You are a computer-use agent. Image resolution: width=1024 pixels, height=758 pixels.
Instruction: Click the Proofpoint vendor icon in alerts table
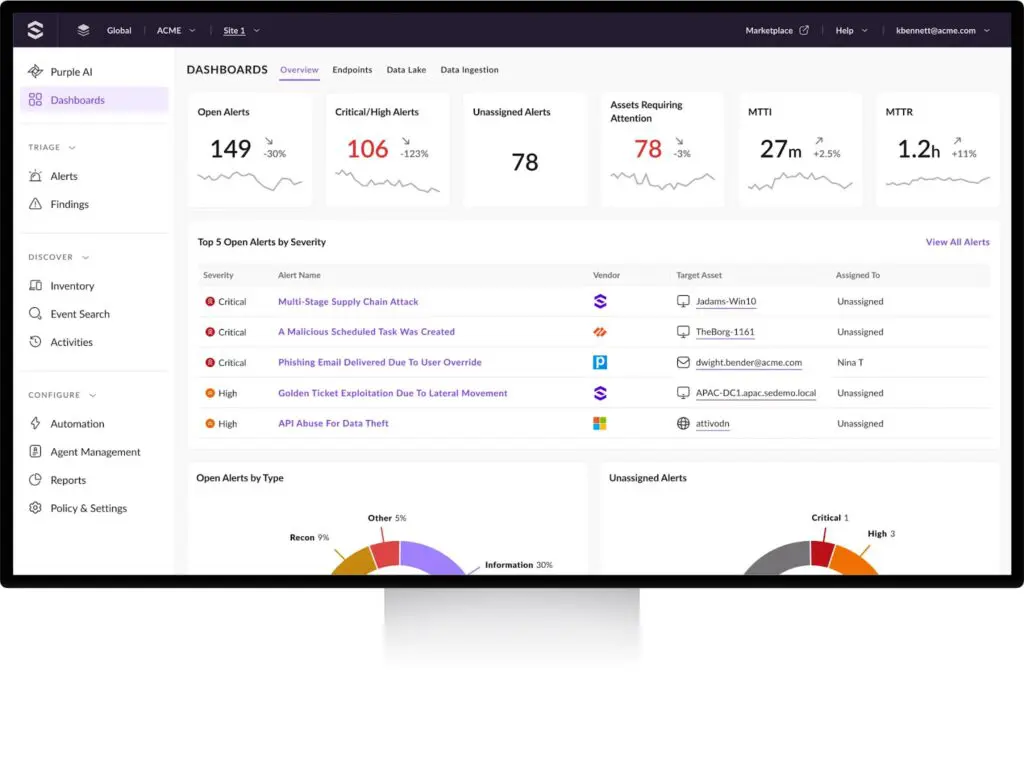pos(599,362)
